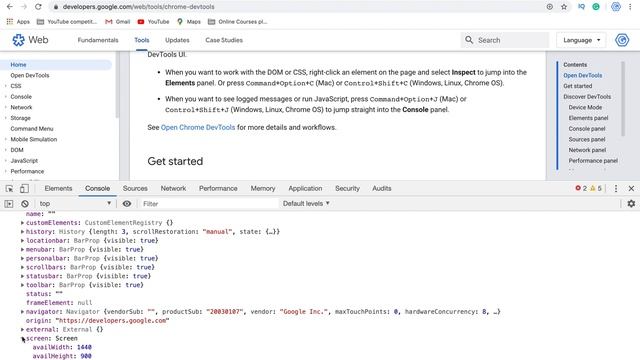This screenshot has width=640, height=360.
Task: Jump to Device Mode in Contents
Action: [585, 107]
